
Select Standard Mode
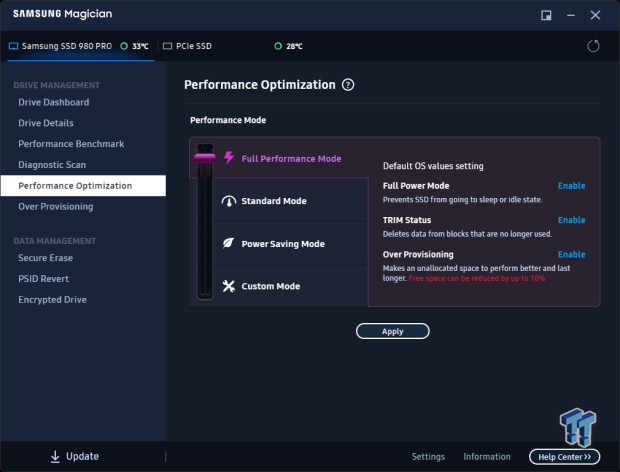coord(274,201)
